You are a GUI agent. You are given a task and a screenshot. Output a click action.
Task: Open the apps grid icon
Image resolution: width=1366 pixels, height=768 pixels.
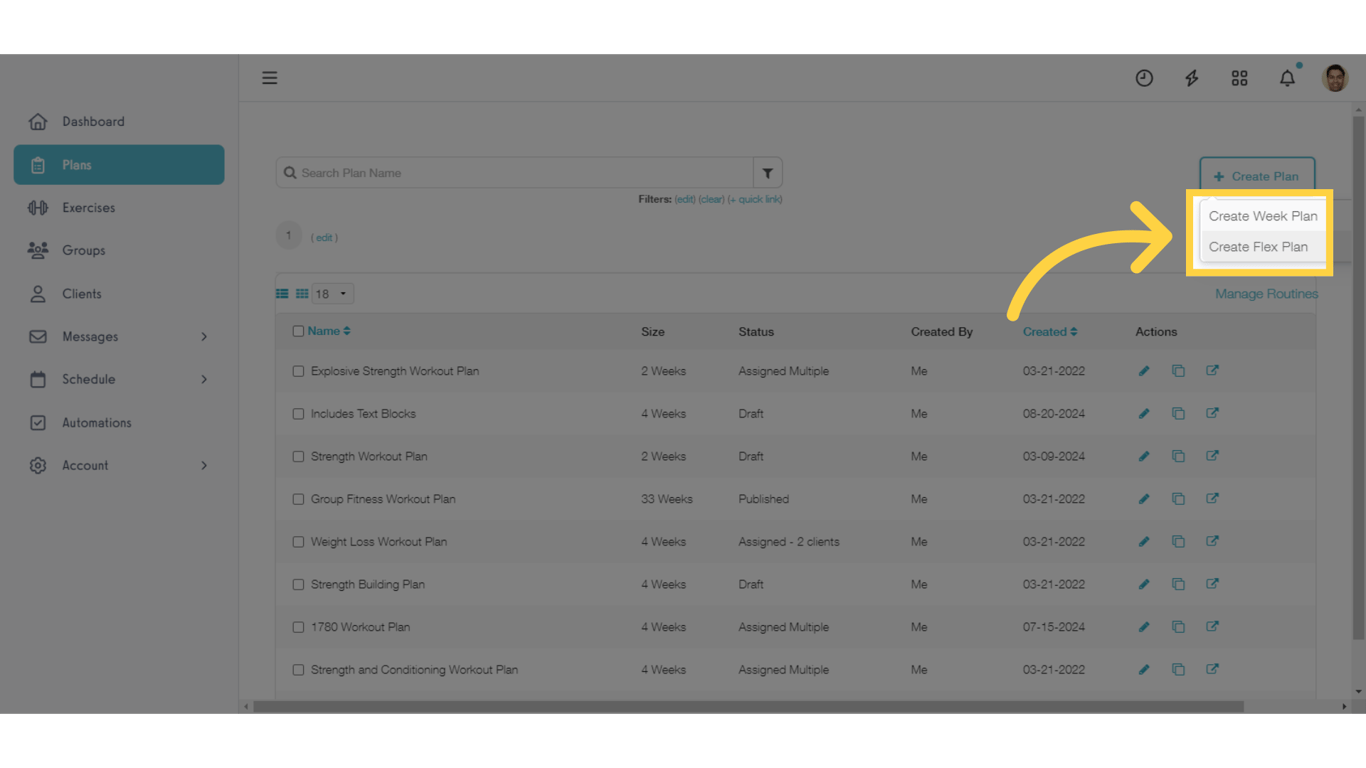[x=1239, y=78]
